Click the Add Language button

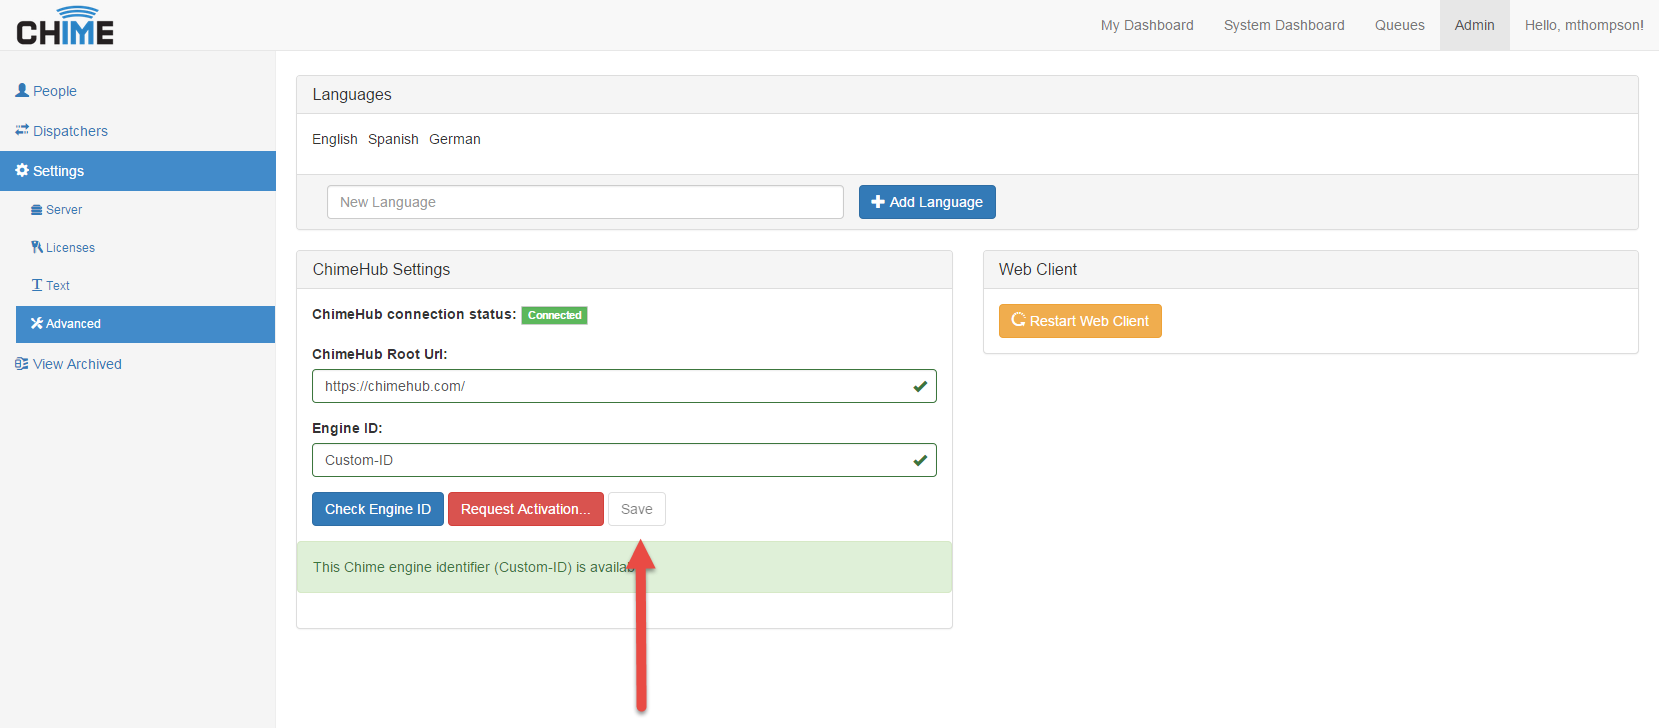coord(927,202)
